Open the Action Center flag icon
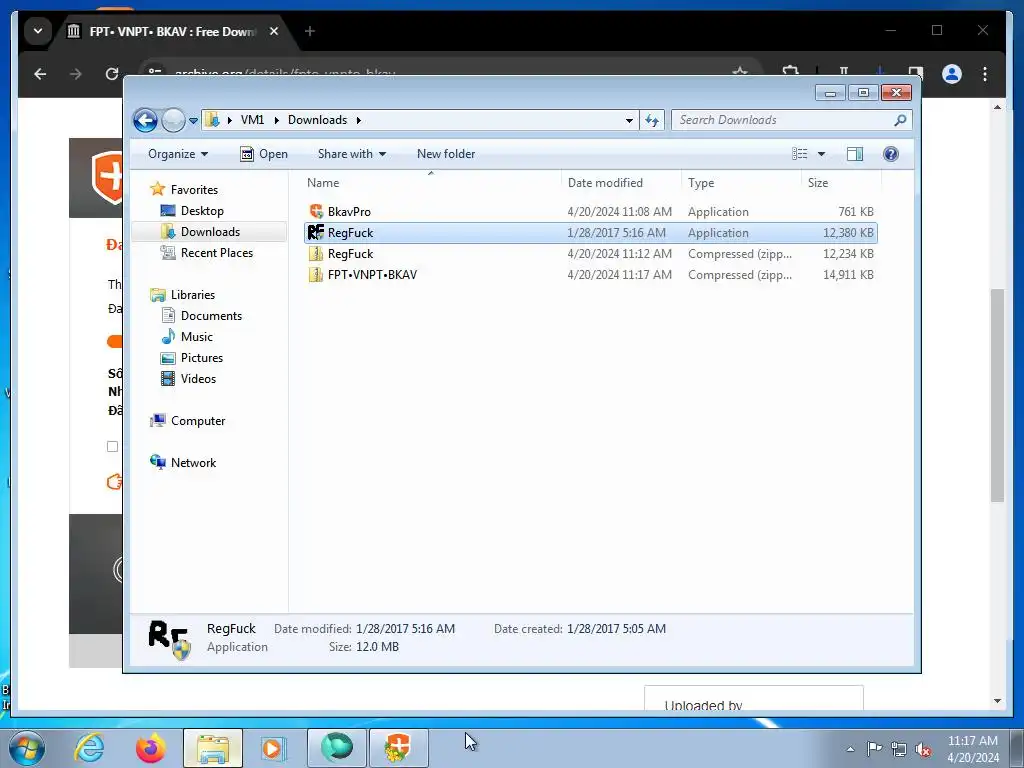 (874, 749)
